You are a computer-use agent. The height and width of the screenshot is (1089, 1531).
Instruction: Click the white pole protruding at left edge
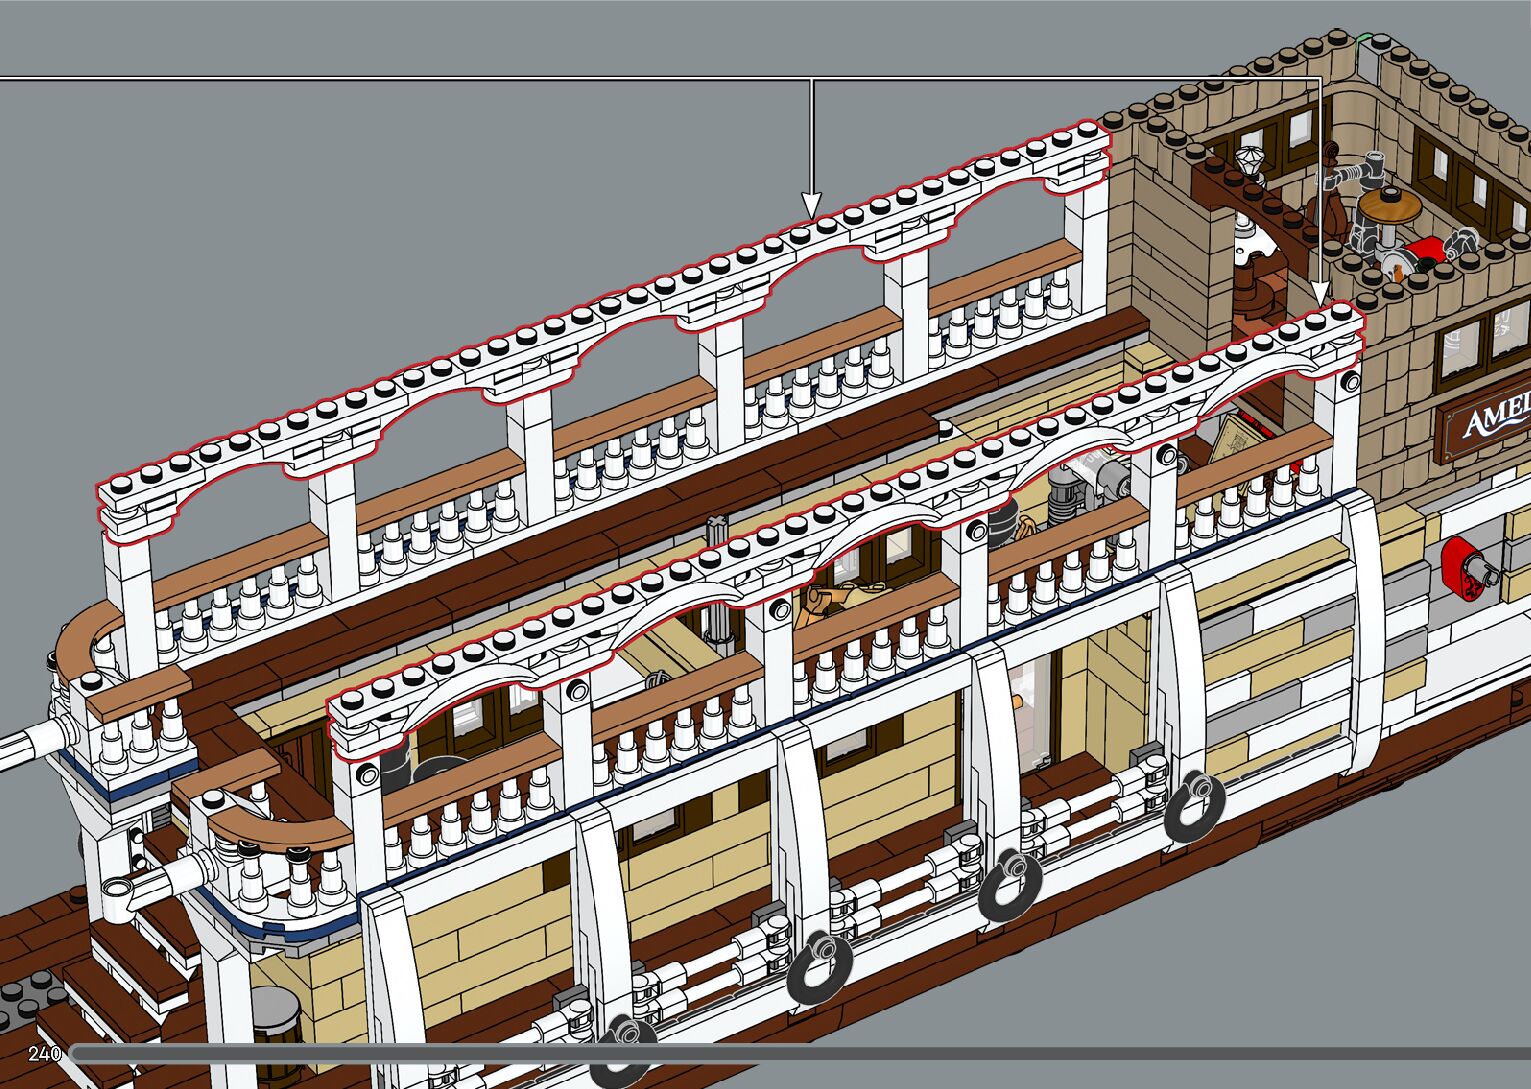25,746
